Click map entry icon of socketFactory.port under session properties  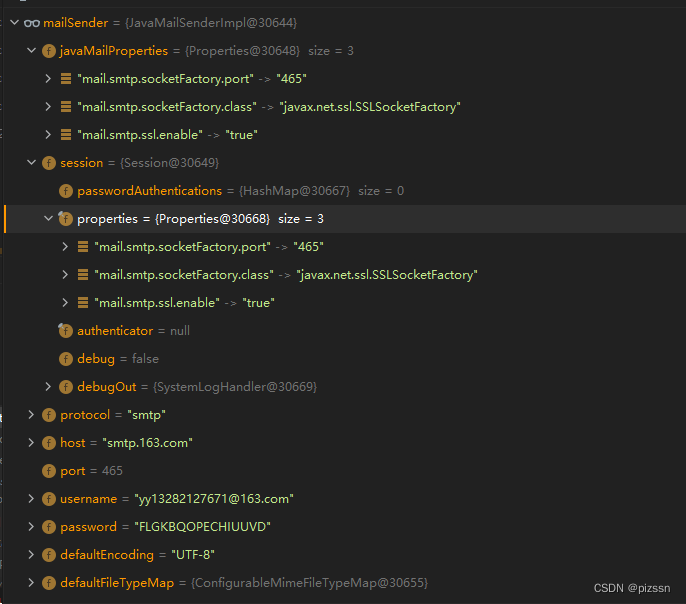pyautogui.click(x=83, y=247)
